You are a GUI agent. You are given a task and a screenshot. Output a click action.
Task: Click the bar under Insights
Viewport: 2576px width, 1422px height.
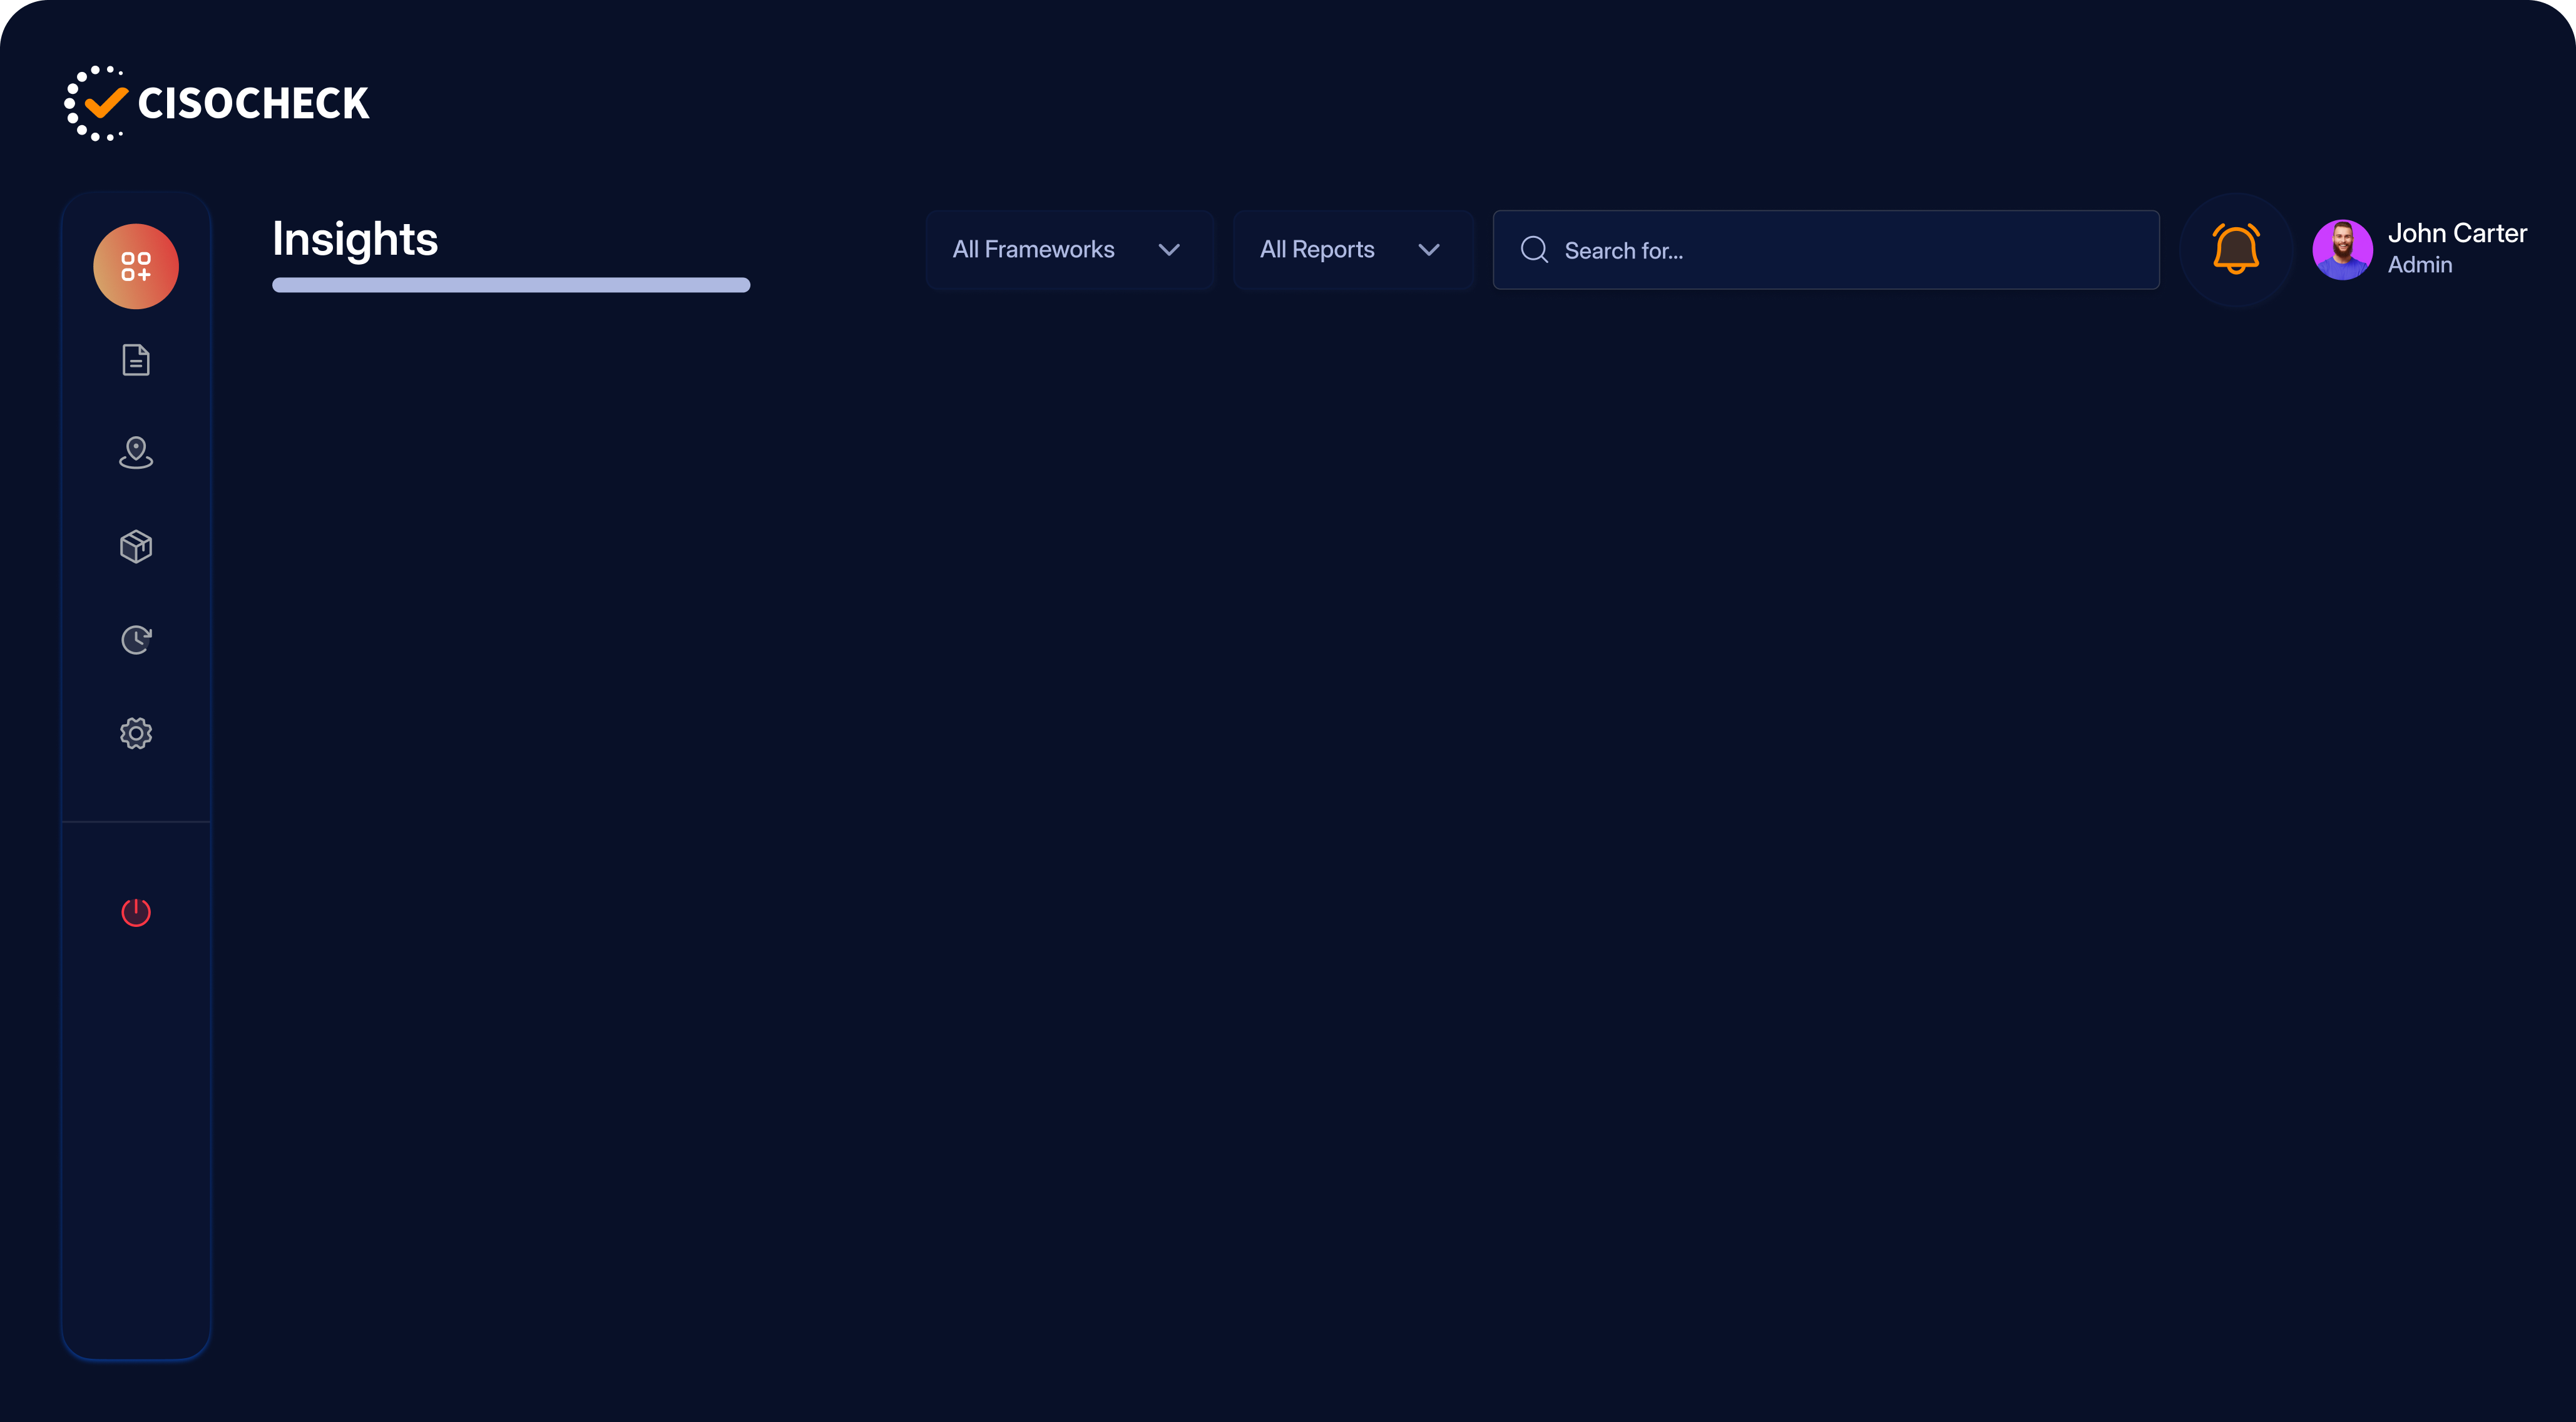510,285
